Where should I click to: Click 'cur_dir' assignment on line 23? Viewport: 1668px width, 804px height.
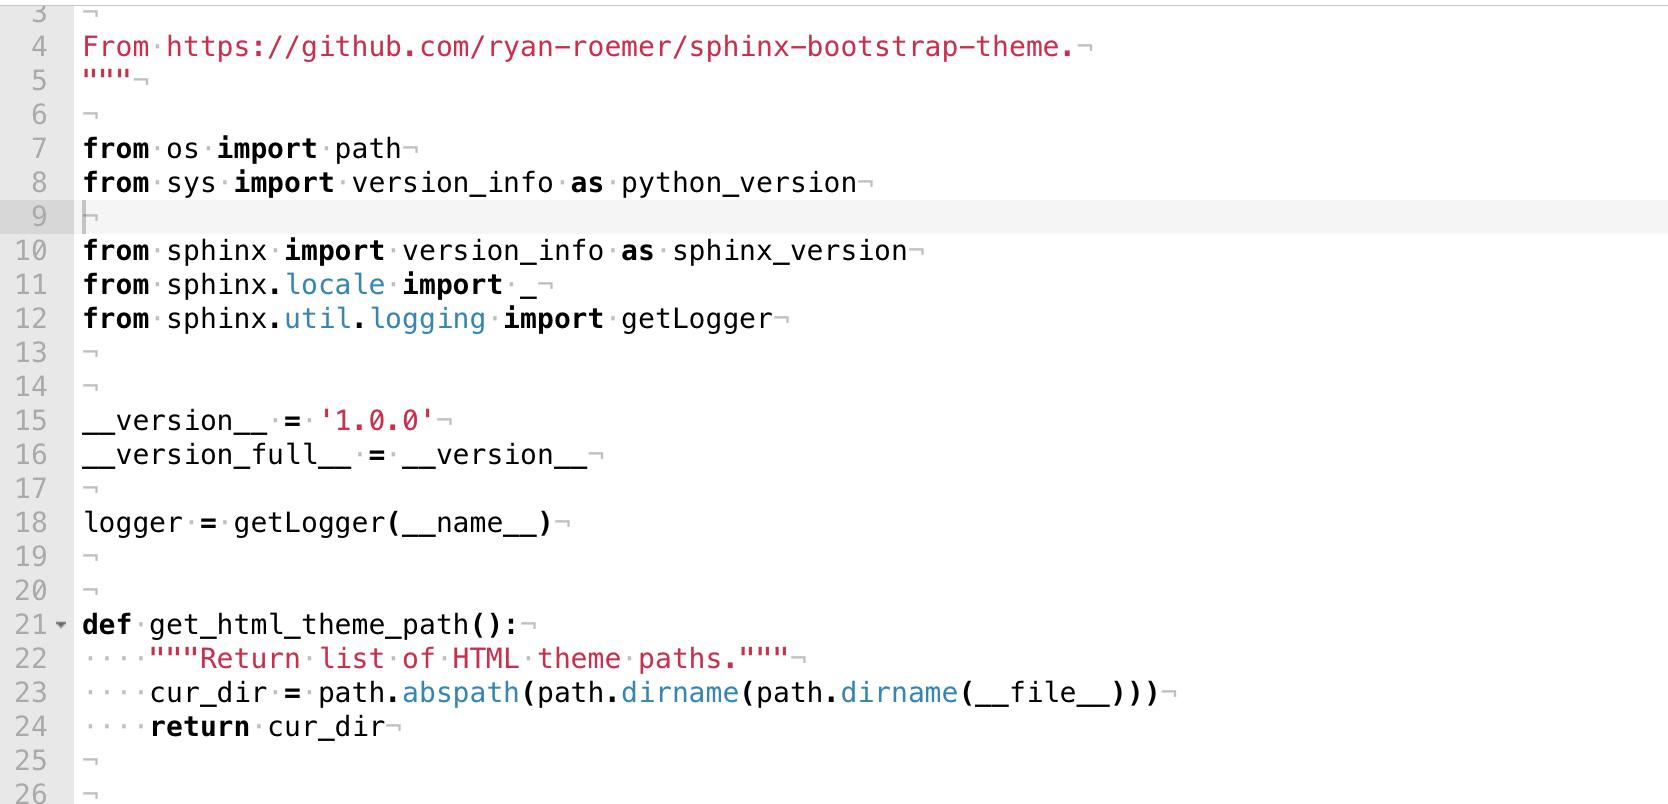[209, 693]
